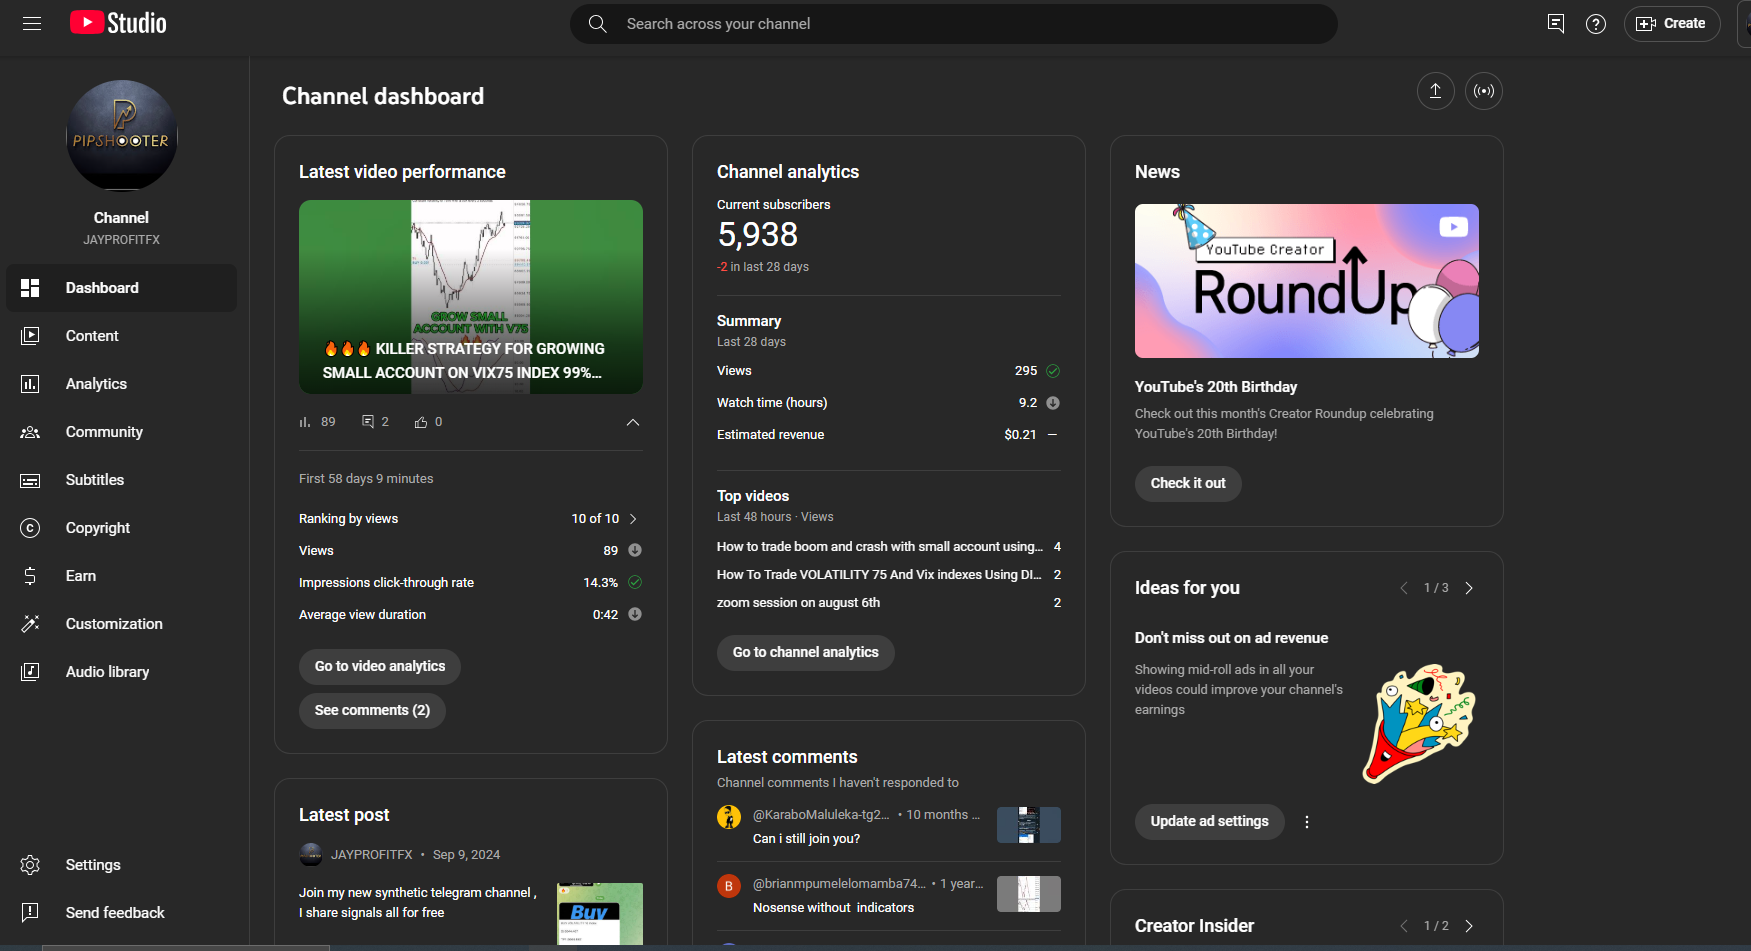Click the Don't miss out on ad revenue title
Image resolution: width=1751 pixels, height=951 pixels.
click(1232, 638)
